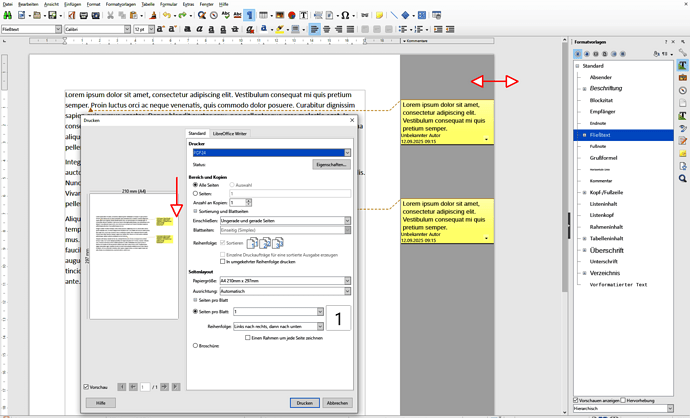Click the Insert text box icon
The width and height of the screenshot is (690, 418).
304,15
